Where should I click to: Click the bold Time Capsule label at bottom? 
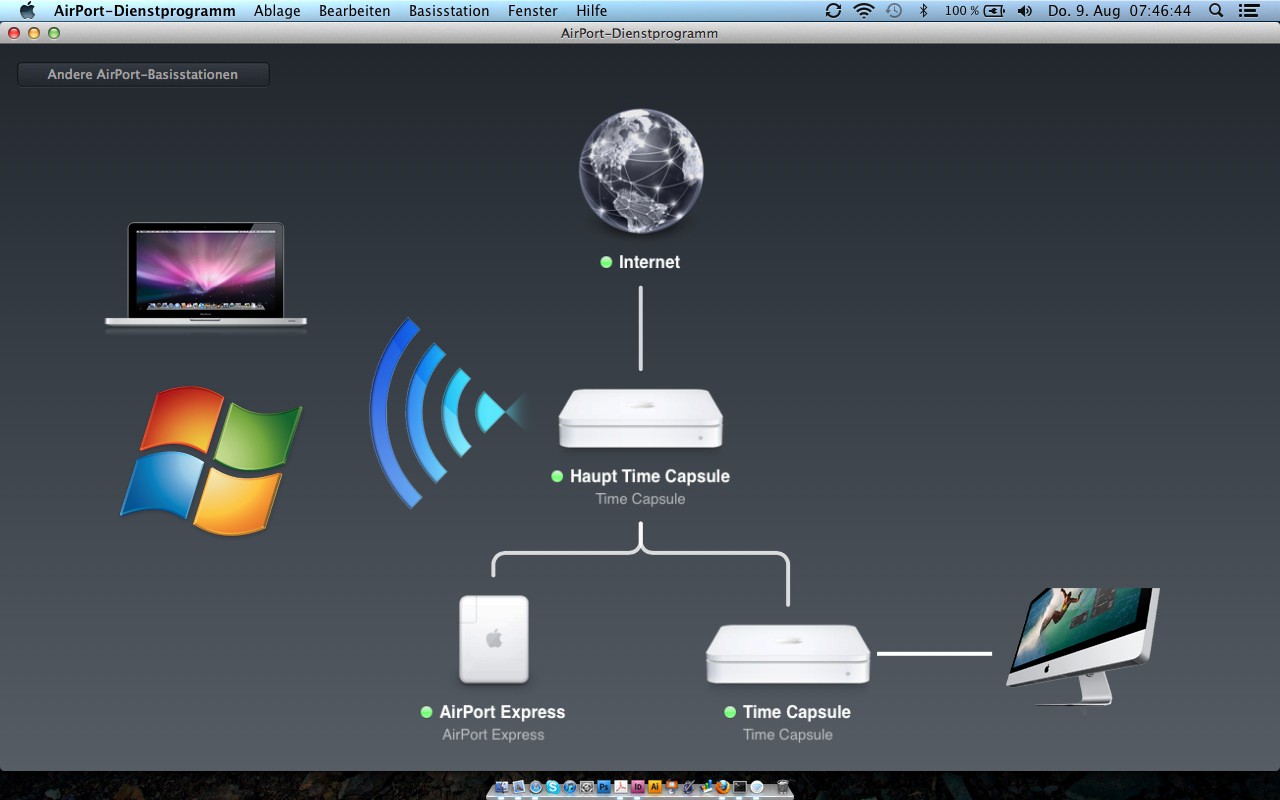pos(797,712)
